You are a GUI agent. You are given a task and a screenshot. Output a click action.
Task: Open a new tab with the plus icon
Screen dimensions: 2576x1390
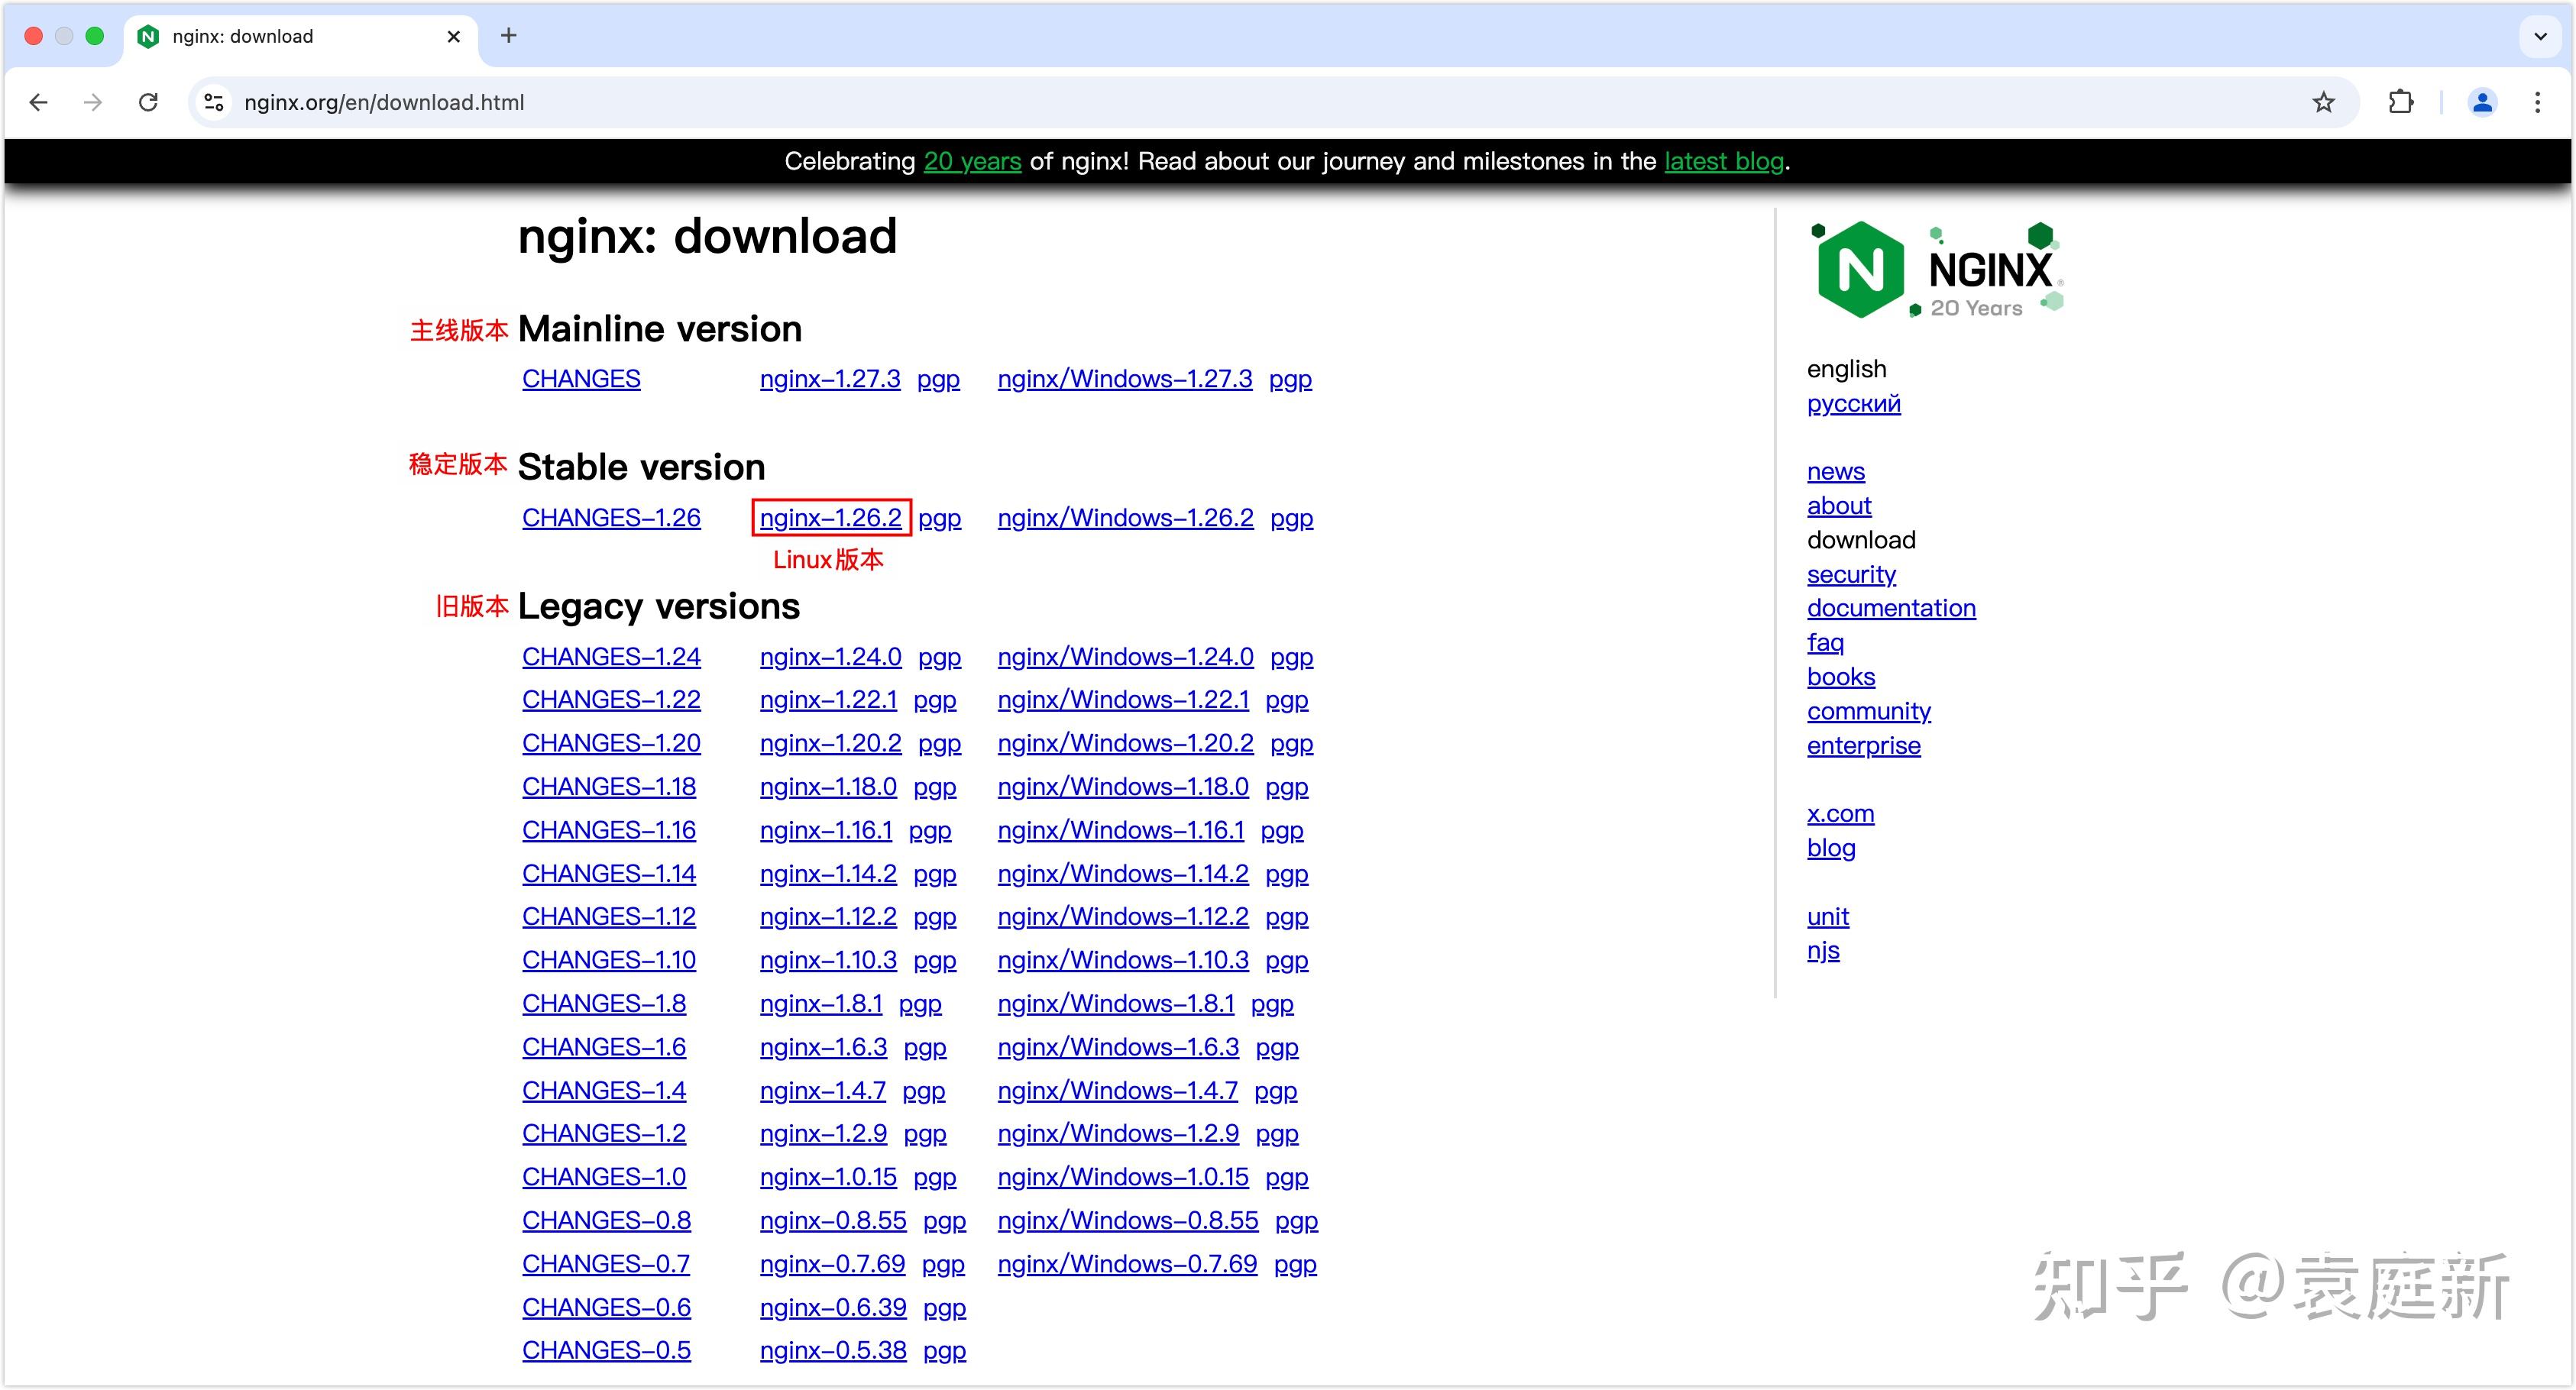click(509, 35)
